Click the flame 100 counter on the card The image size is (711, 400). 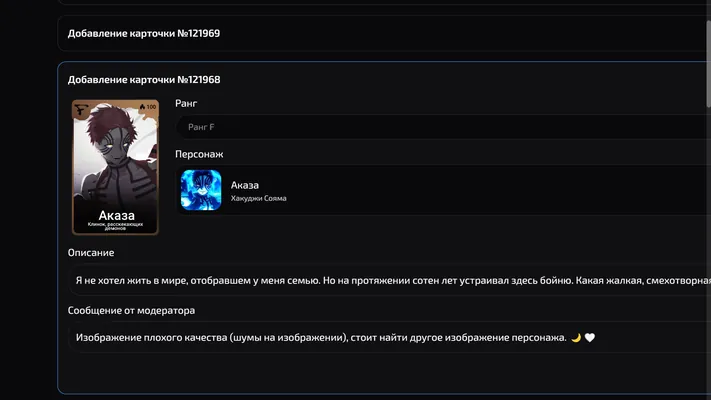coord(147,107)
